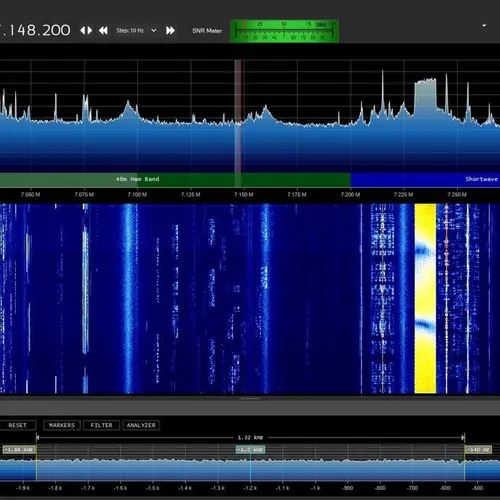
Task: Click the -540 Hz filter edge handle
Action: click(478, 450)
